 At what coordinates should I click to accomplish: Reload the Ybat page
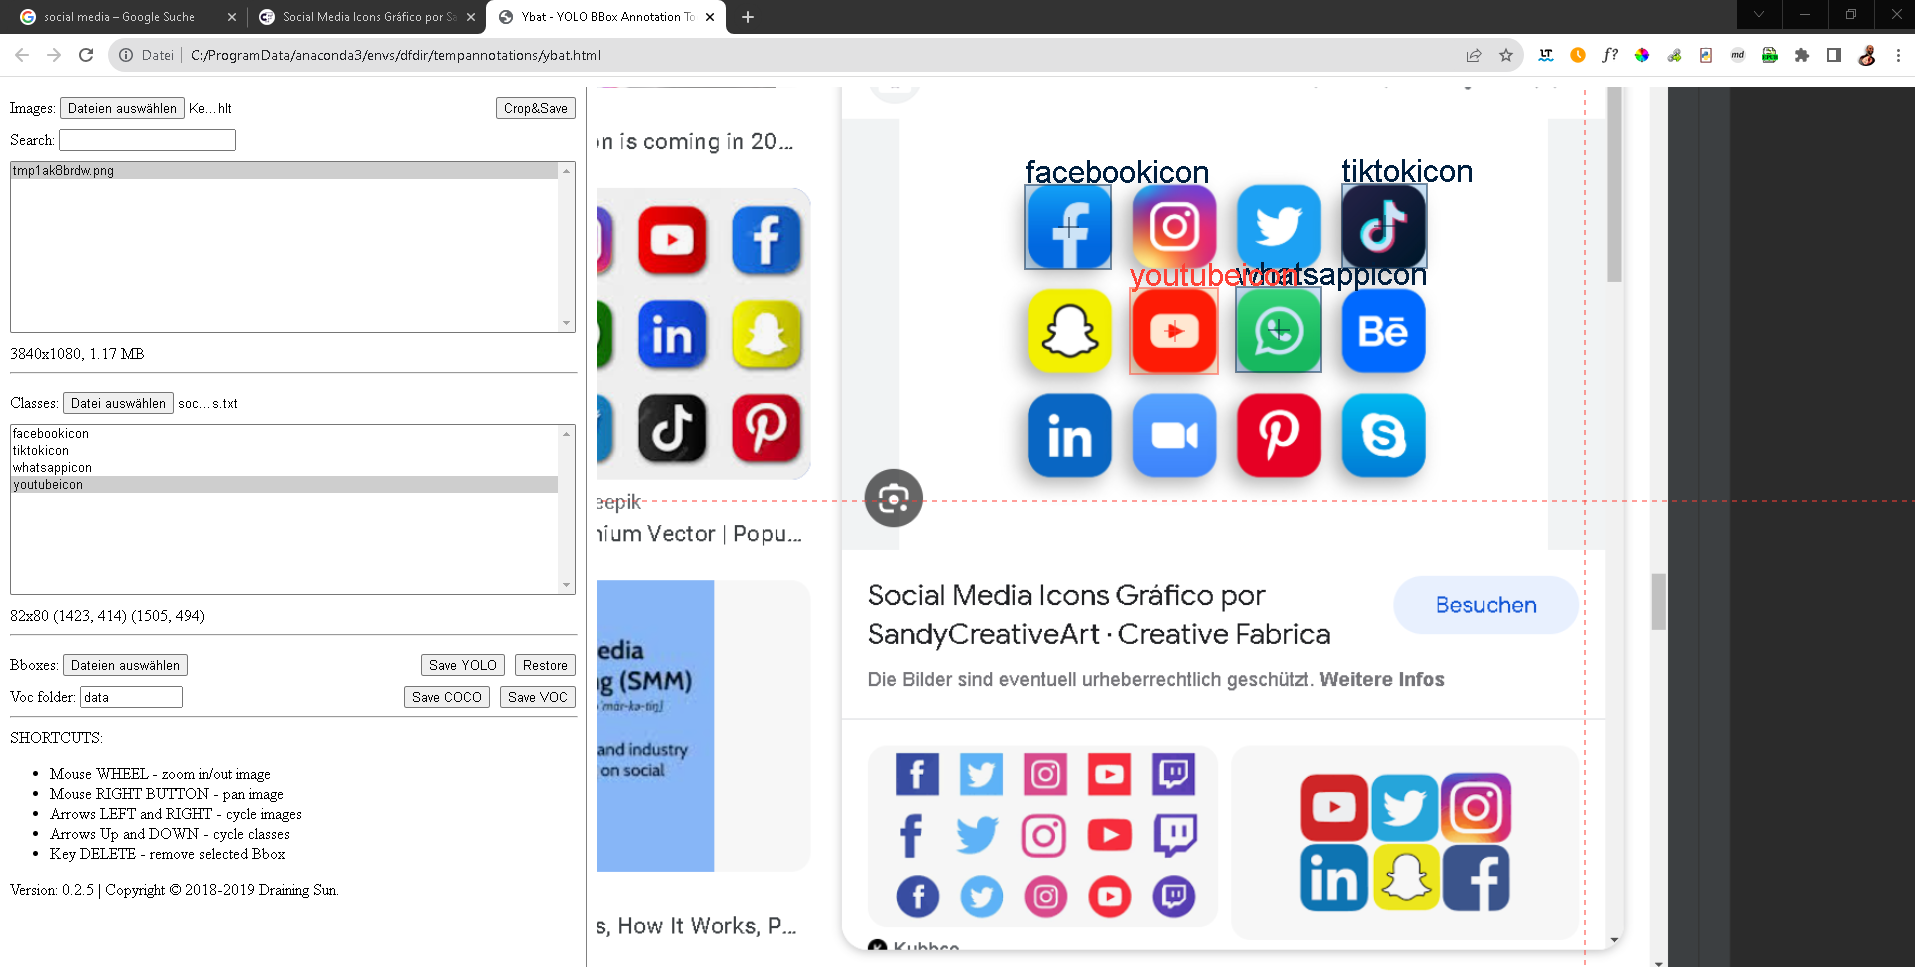pos(86,55)
